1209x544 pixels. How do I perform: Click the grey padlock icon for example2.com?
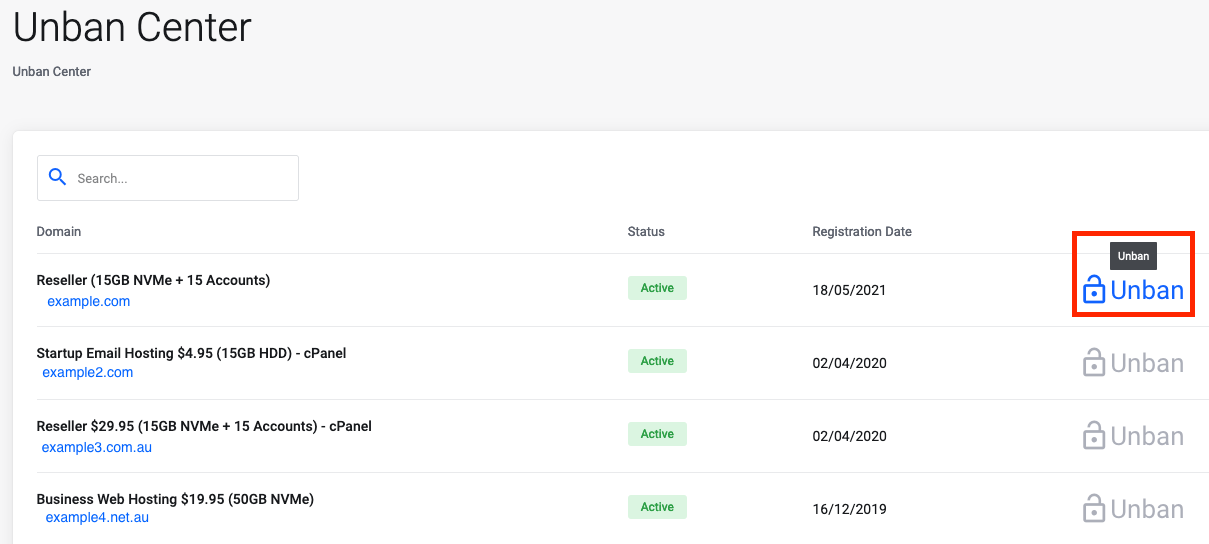[1094, 363]
